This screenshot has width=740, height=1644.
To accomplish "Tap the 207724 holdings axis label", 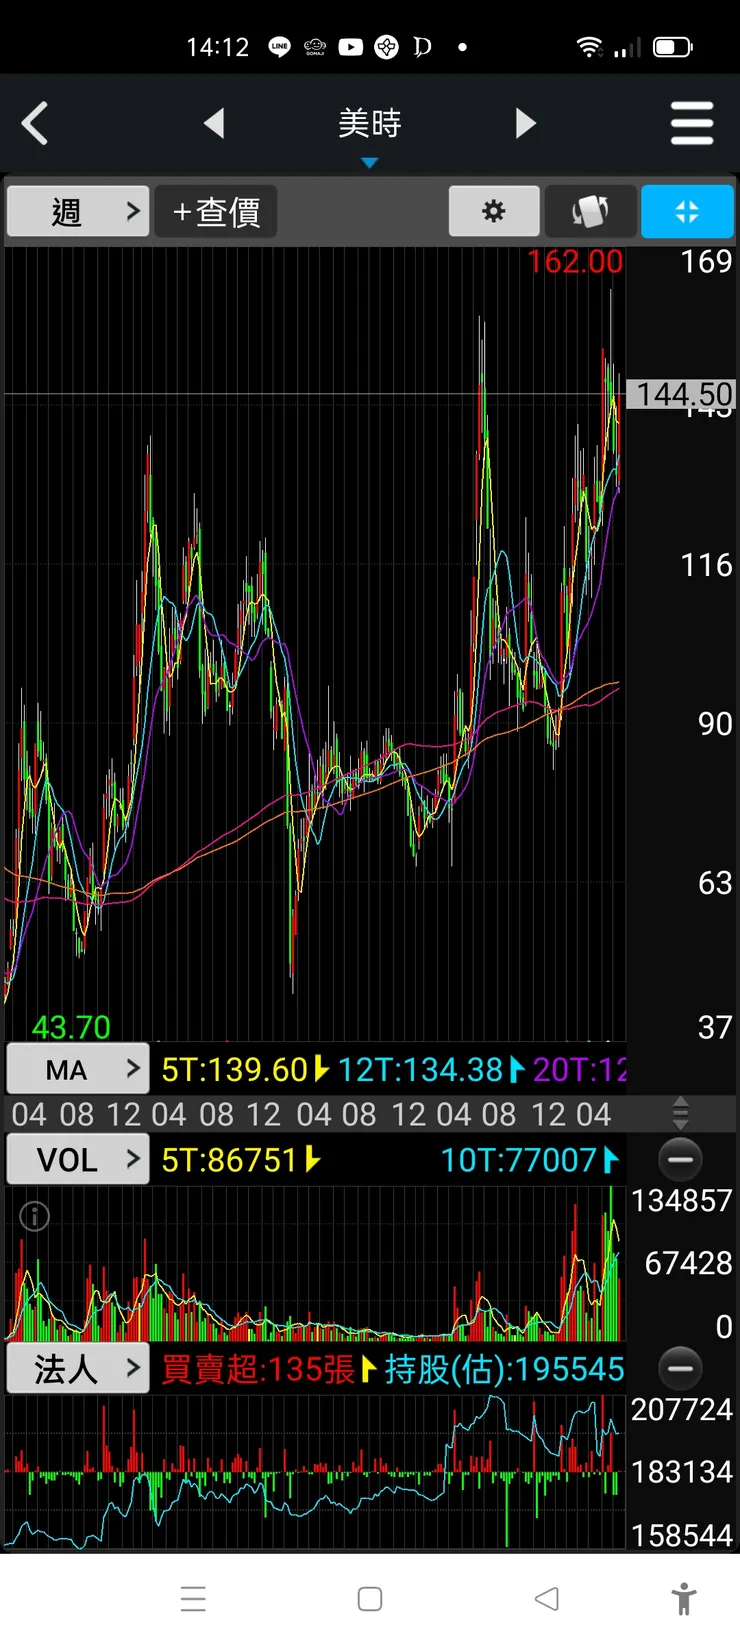I will pyautogui.click(x=682, y=1409).
